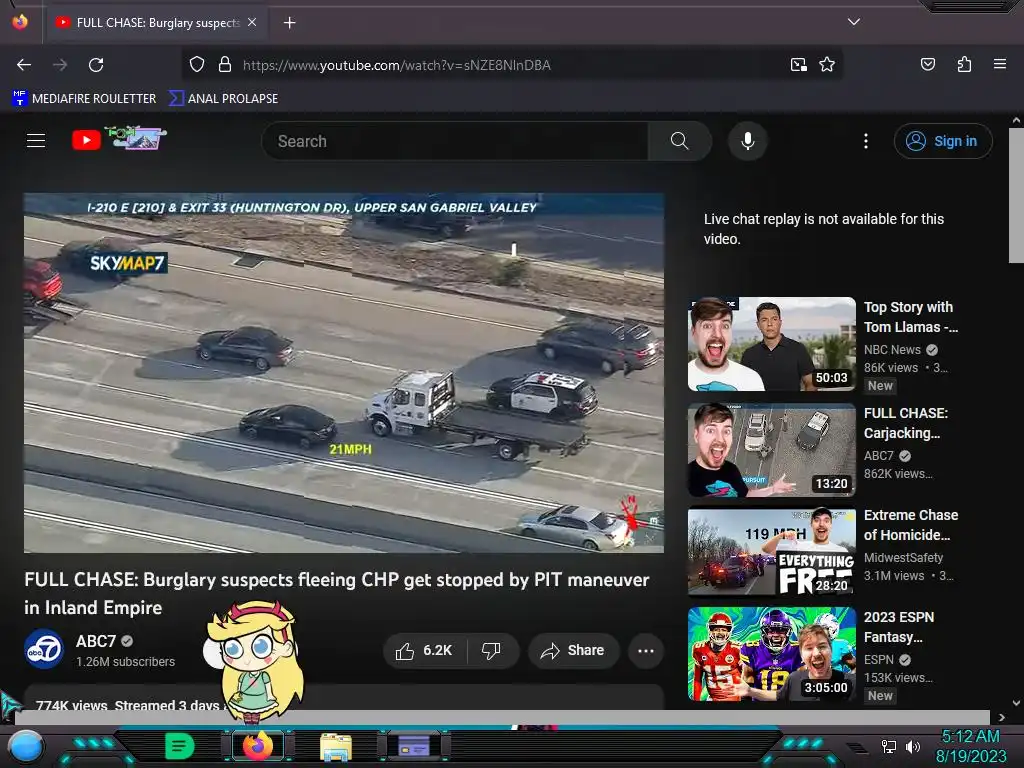Open a new tab with the plus icon

click(x=289, y=23)
